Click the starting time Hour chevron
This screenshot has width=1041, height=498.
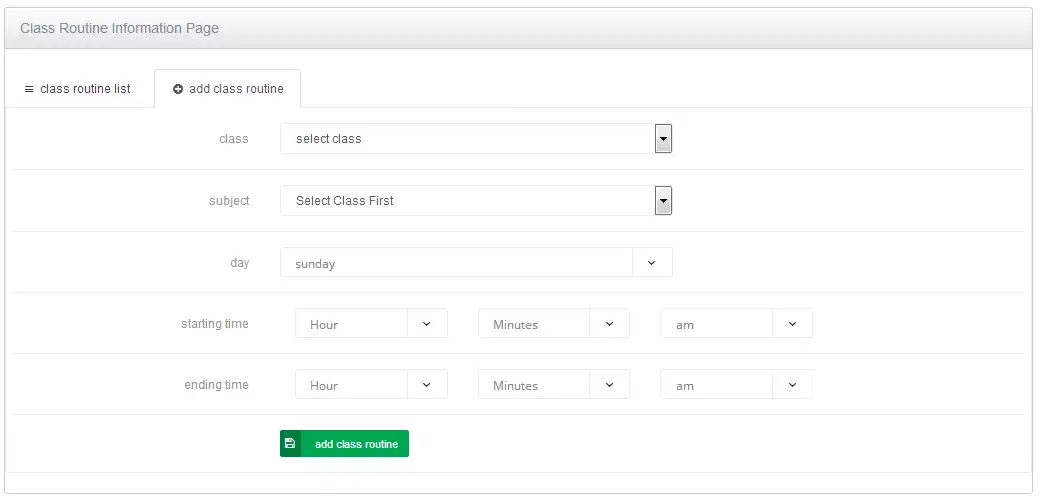coord(427,324)
